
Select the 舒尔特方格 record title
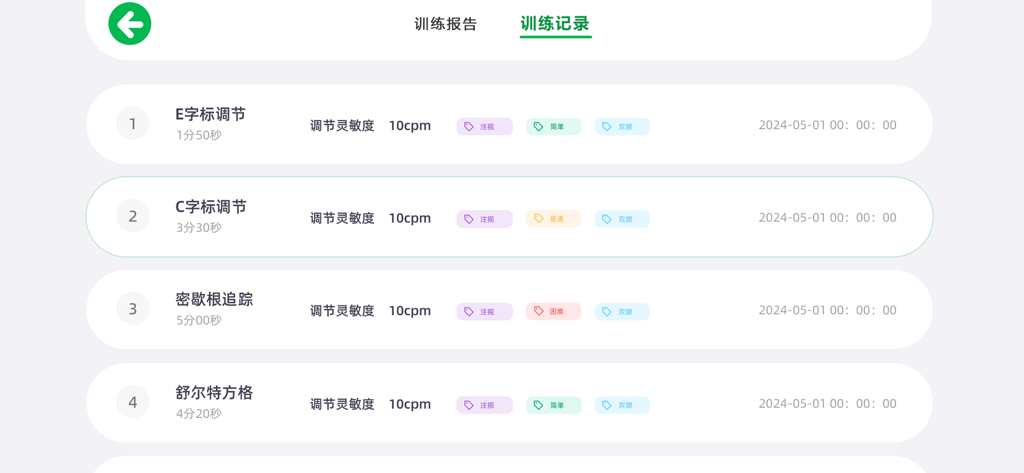coord(214,393)
